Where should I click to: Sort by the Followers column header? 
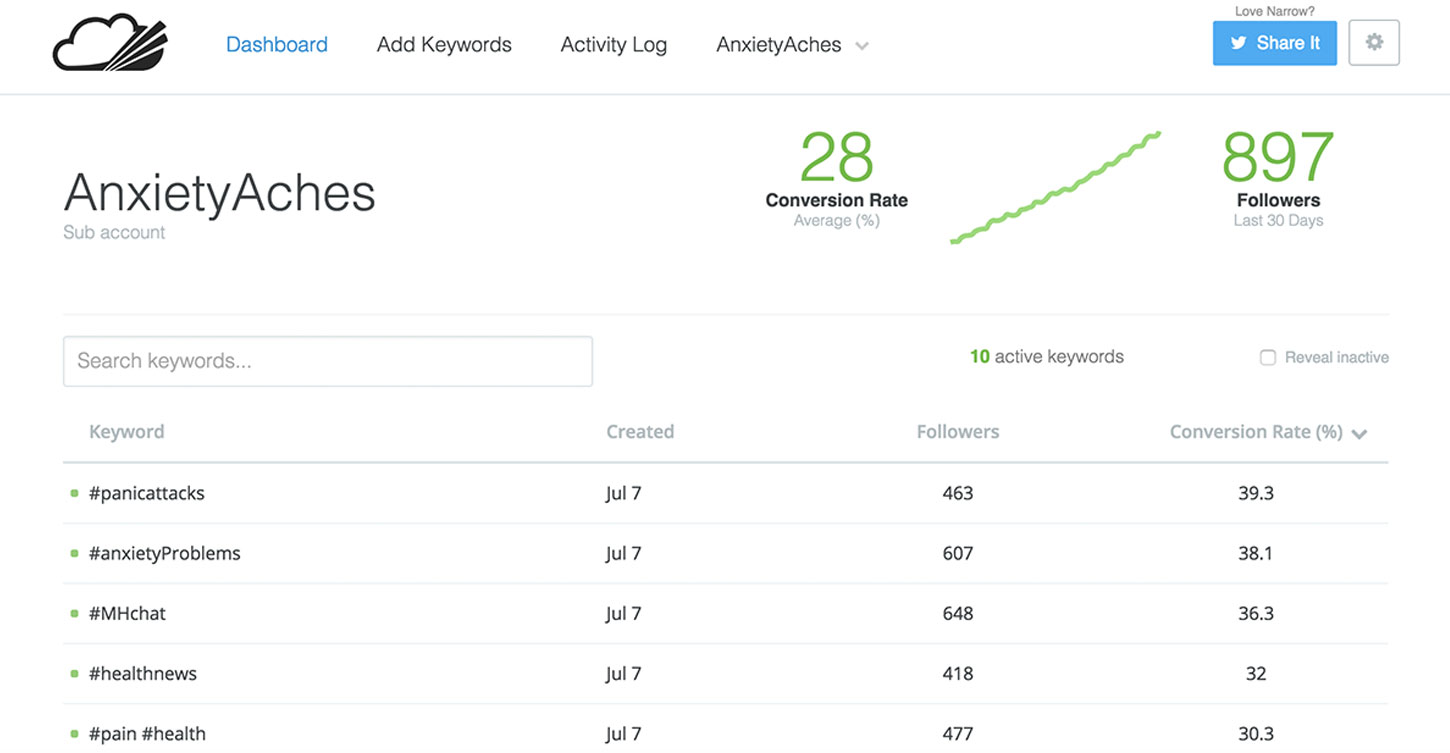958,432
